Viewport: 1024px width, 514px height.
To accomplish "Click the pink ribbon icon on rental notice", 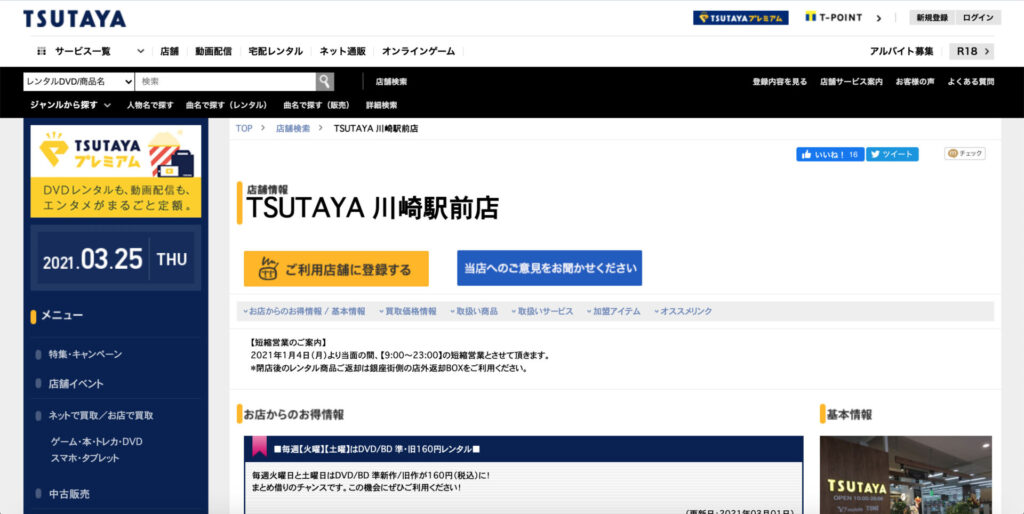I will 259,447.
